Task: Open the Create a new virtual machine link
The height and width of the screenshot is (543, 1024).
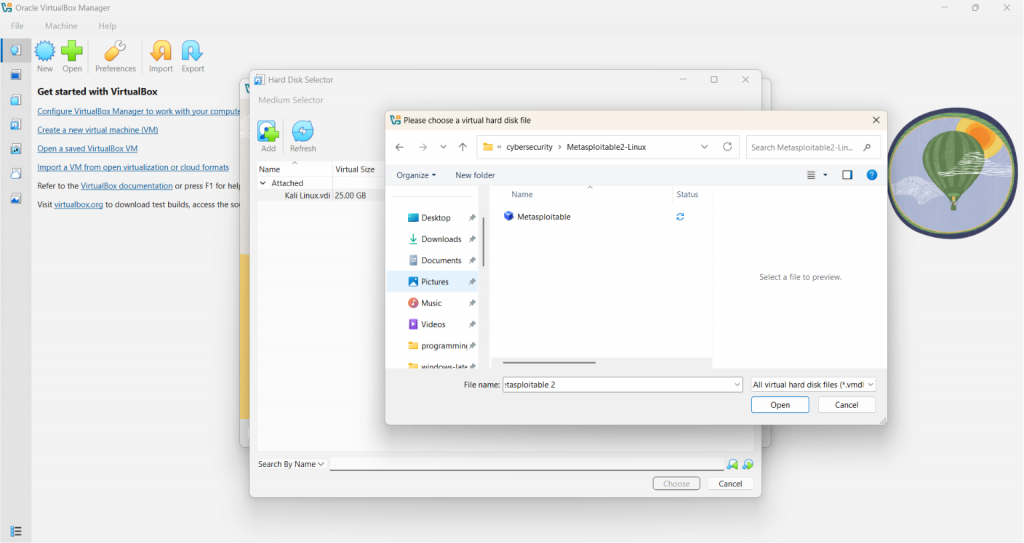Action: coord(97,130)
